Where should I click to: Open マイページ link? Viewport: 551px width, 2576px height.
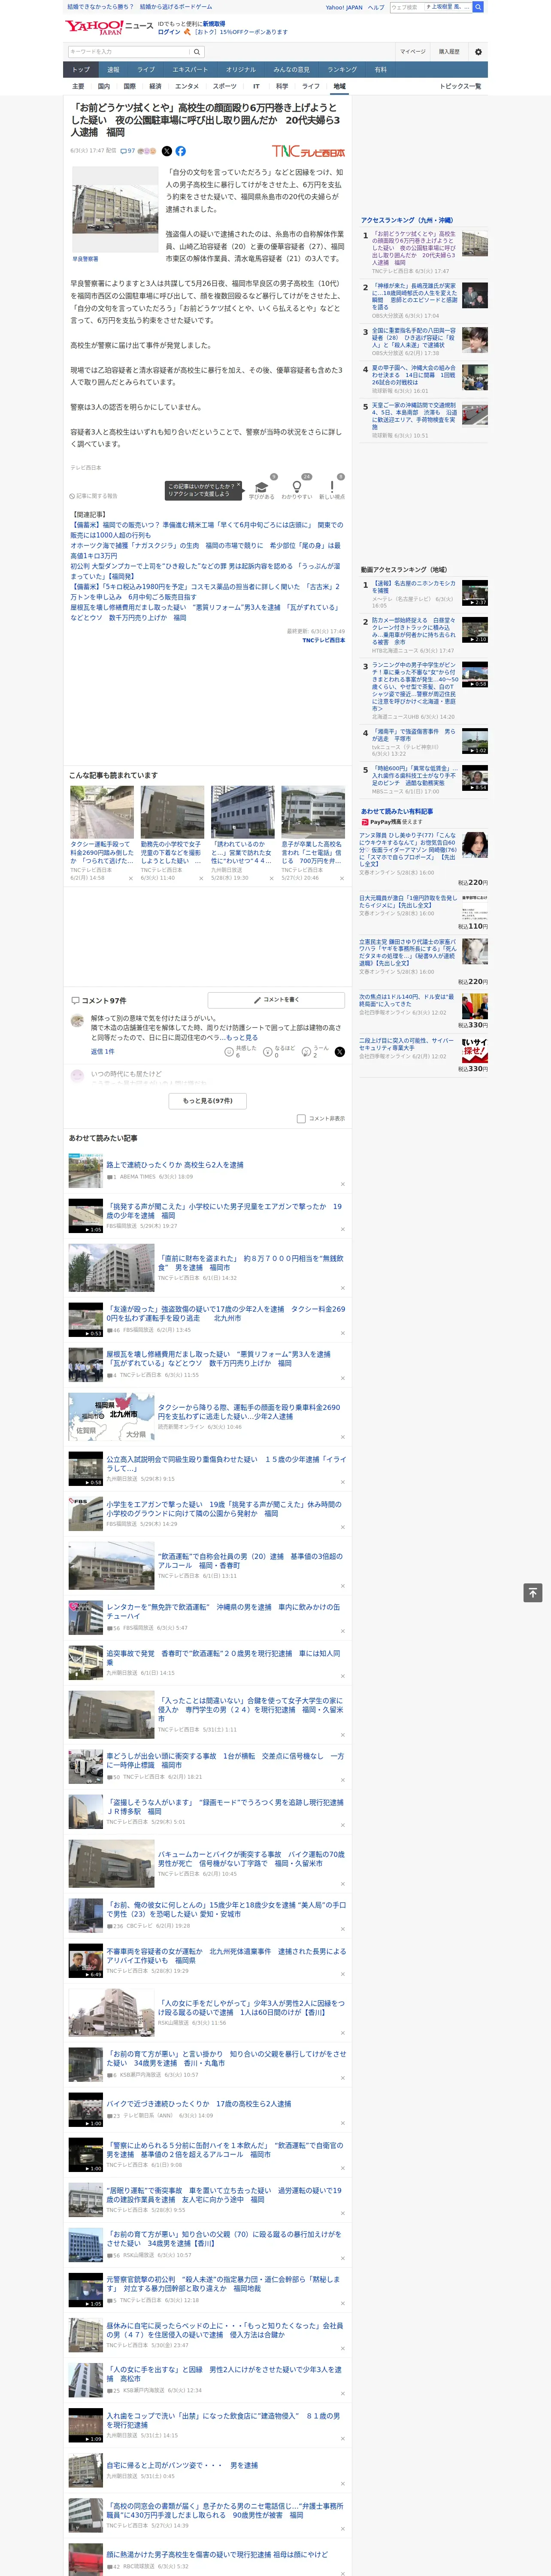pos(412,52)
